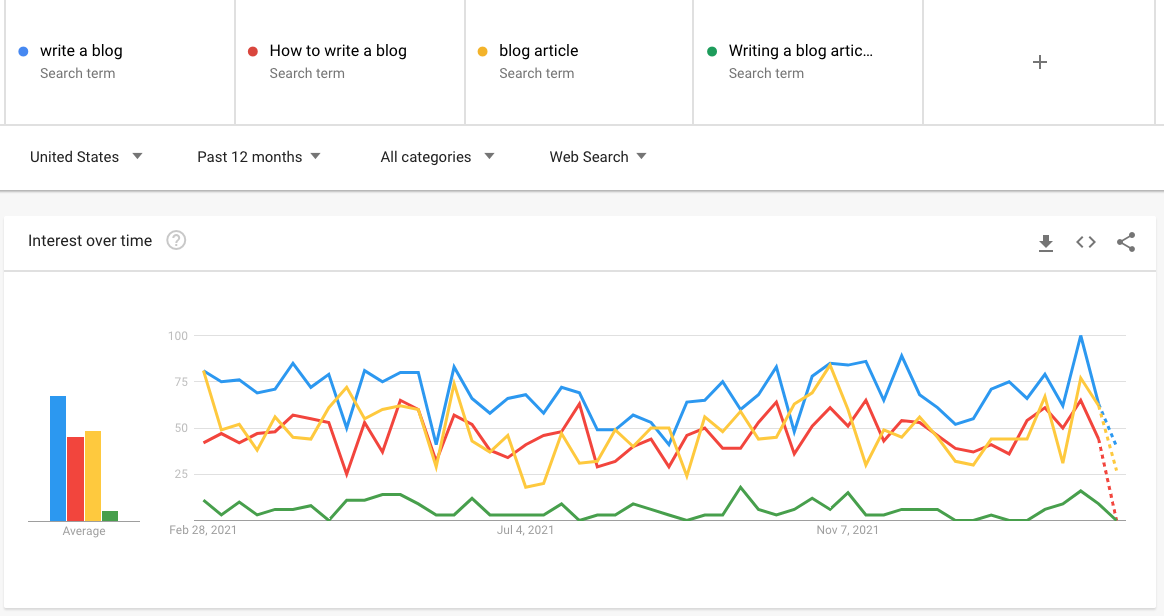Click the embed code icon
Screen dimensions: 1164x616
tap(1086, 242)
